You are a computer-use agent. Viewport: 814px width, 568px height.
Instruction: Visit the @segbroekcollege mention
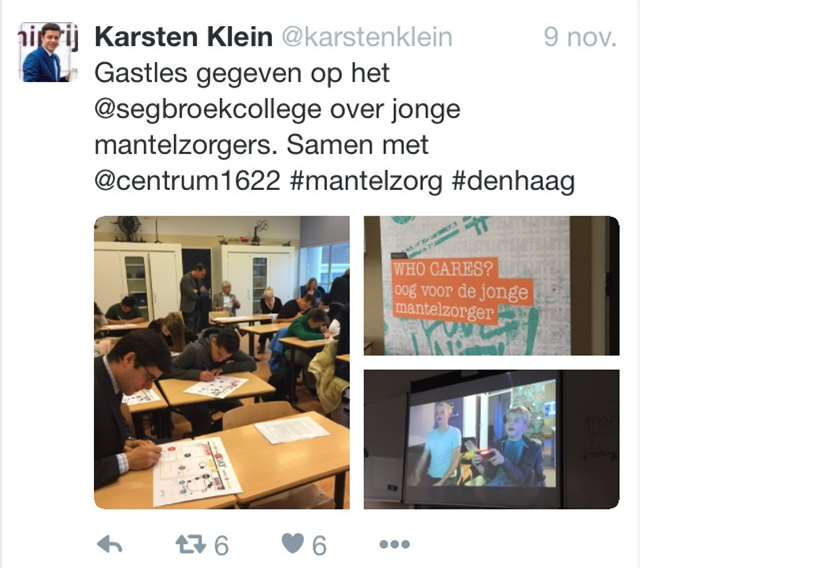(x=208, y=109)
